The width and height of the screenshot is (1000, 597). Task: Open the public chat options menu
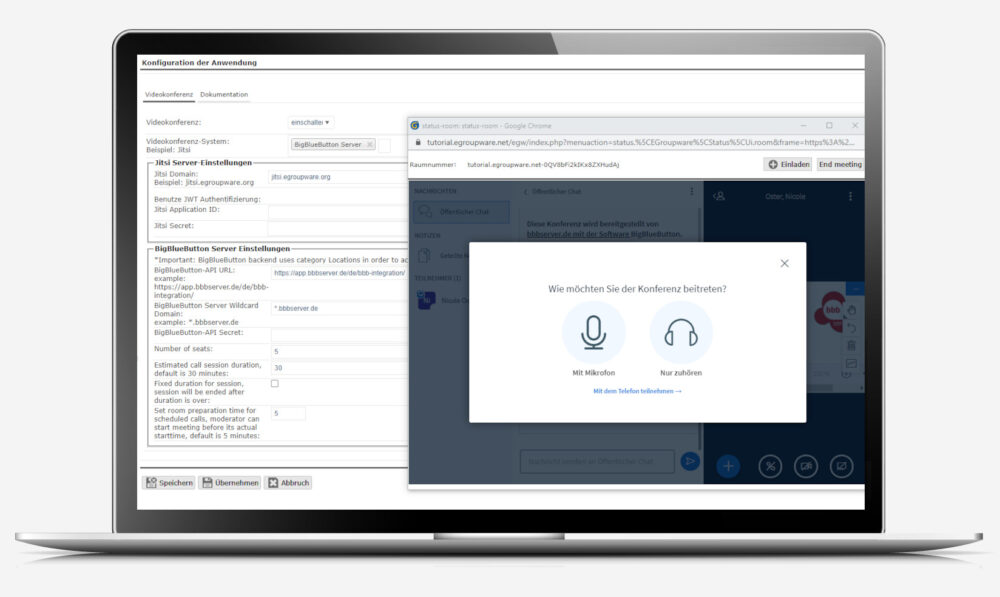pyautogui.click(x=691, y=191)
